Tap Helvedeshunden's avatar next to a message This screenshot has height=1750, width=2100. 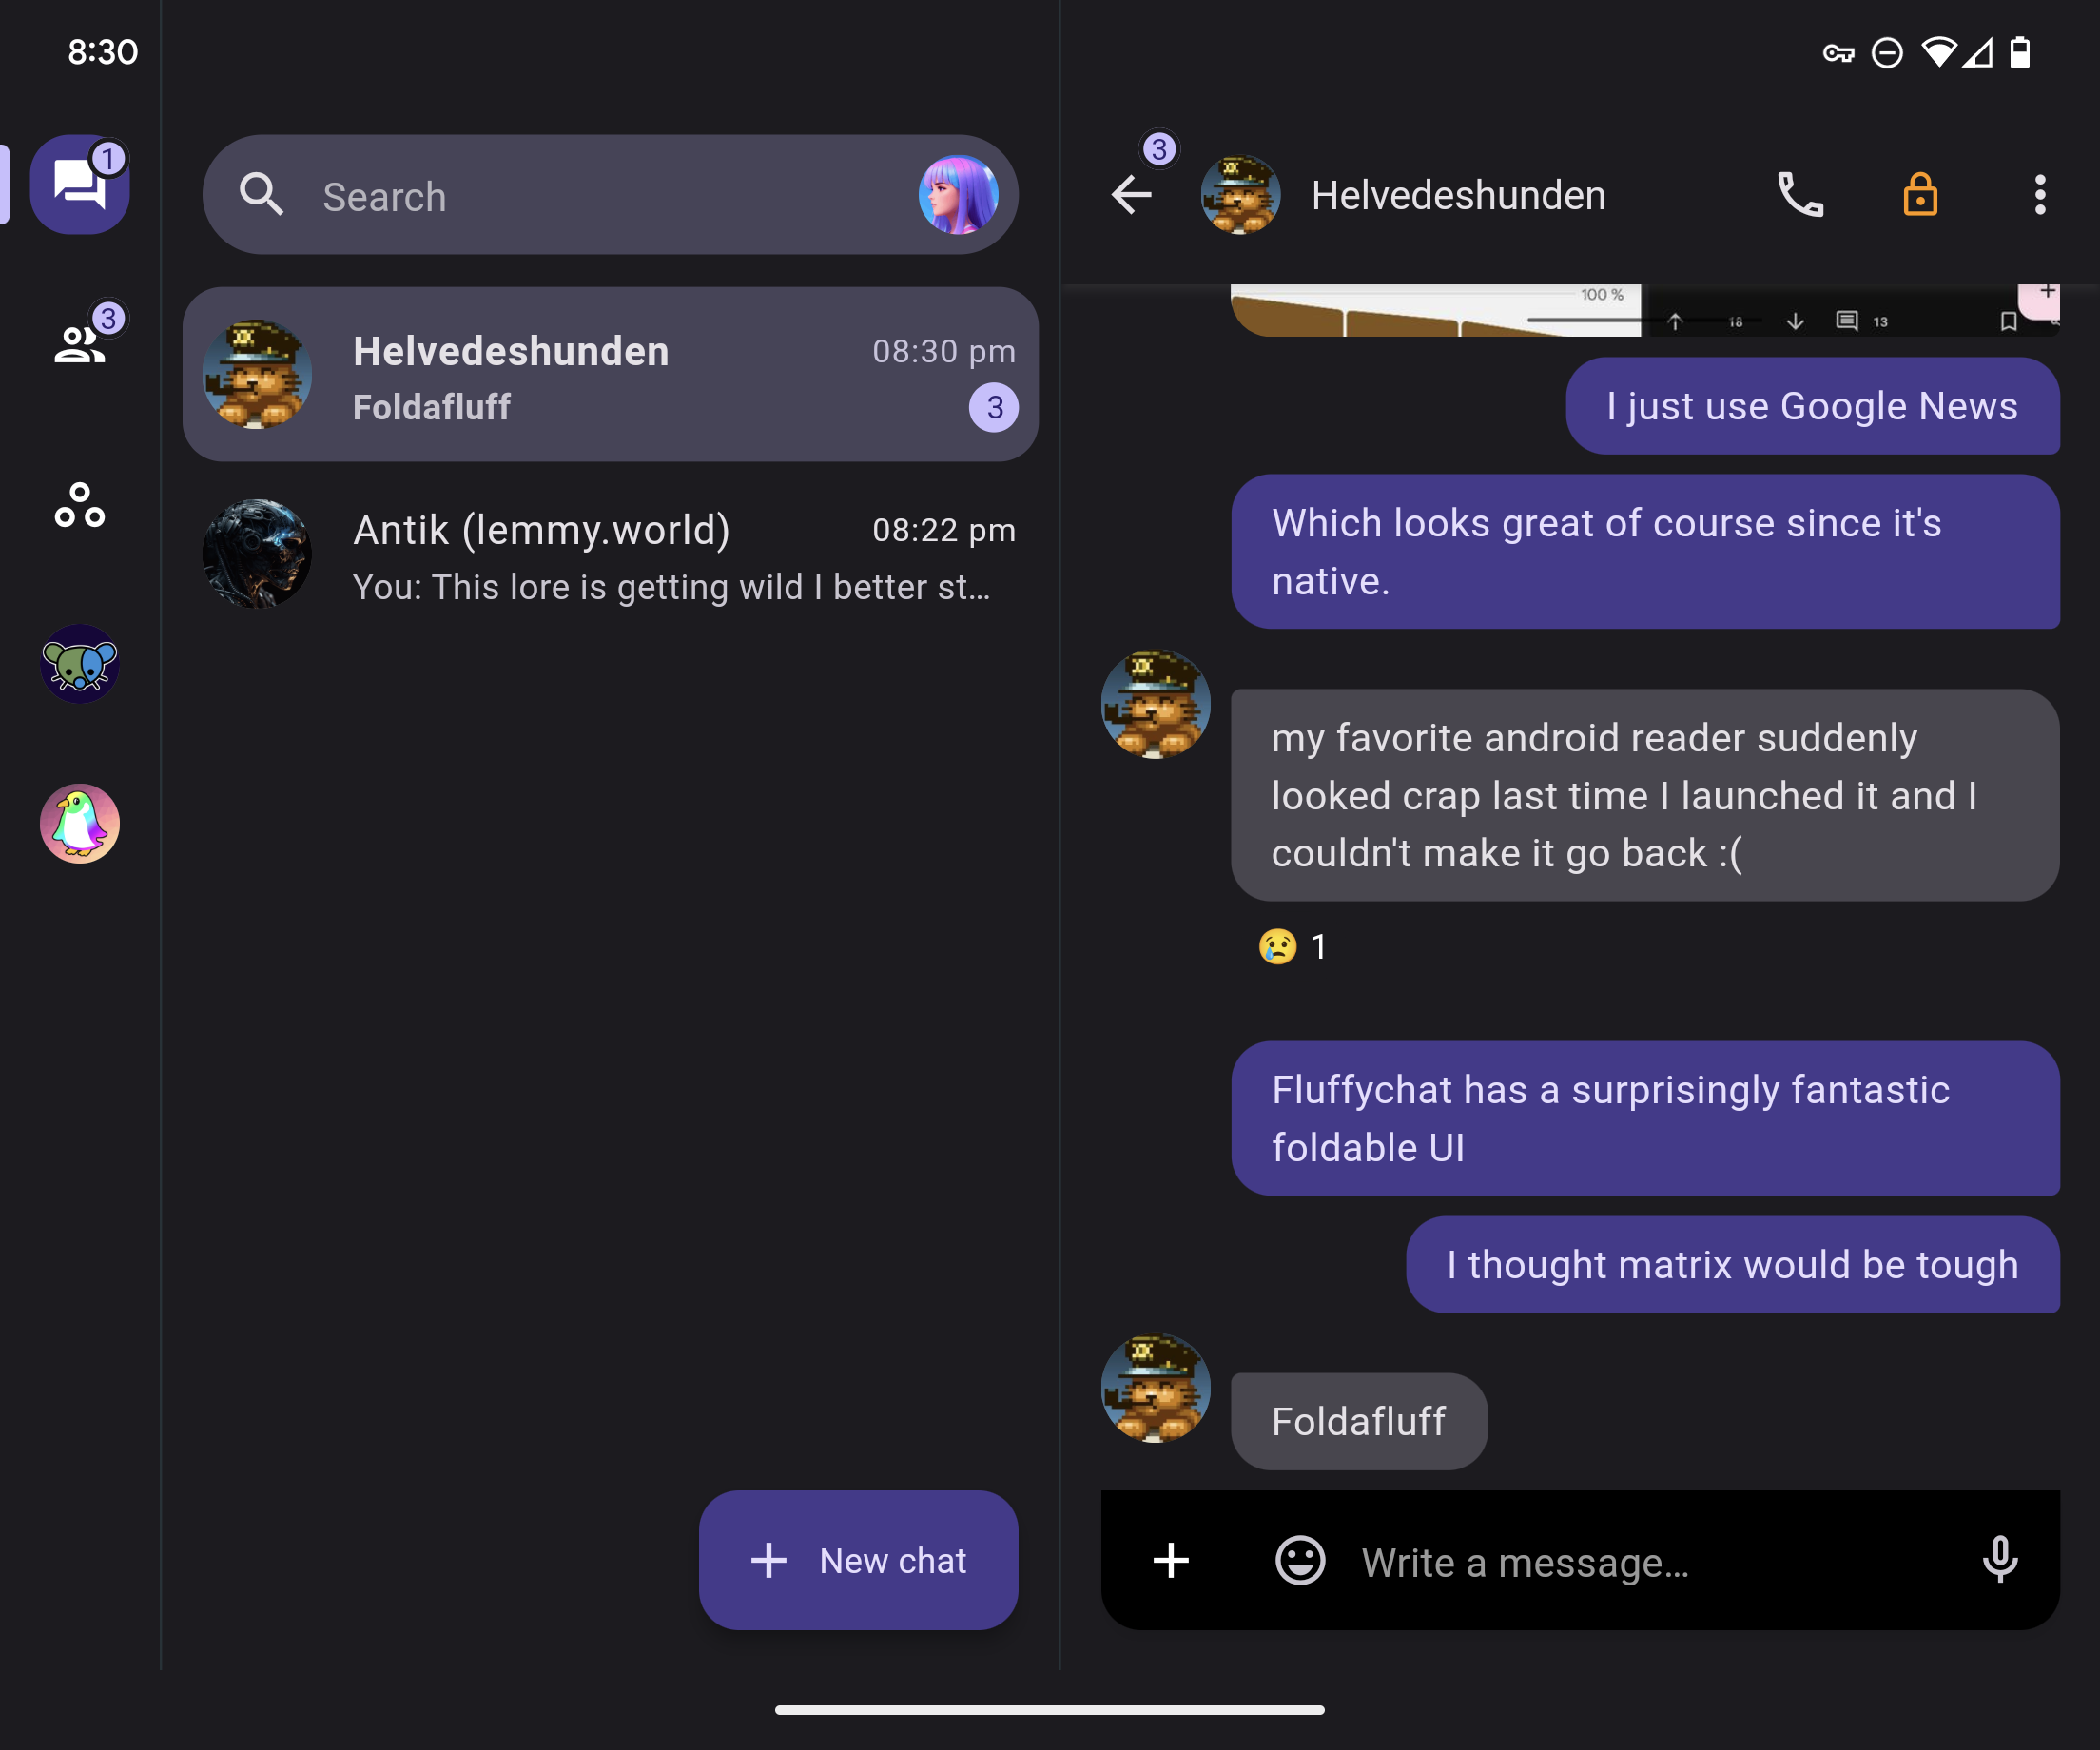click(1155, 703)
